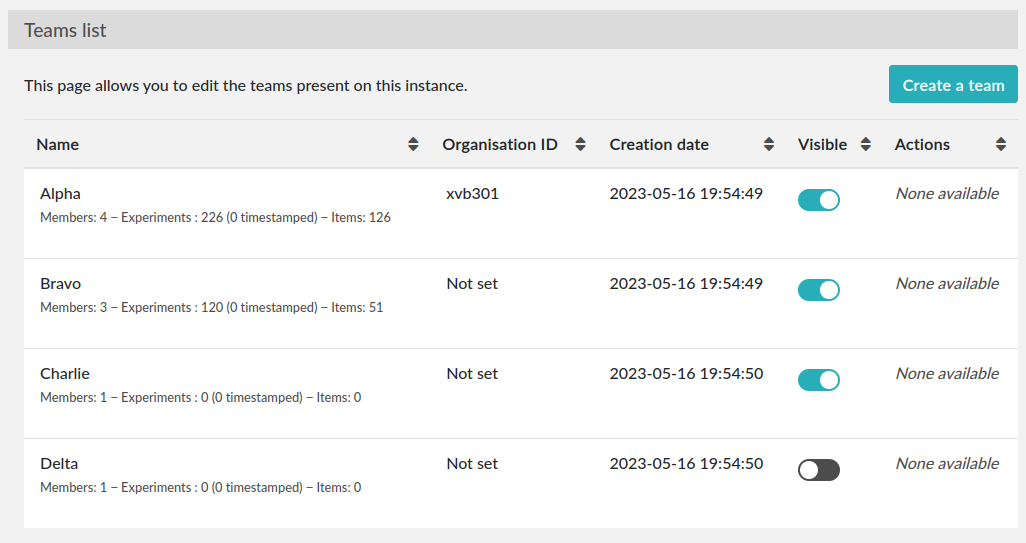The height and width of the screenshot is (543, 1026).
Task: Click the Visible column sort icon
Action: tap(866, 145)
